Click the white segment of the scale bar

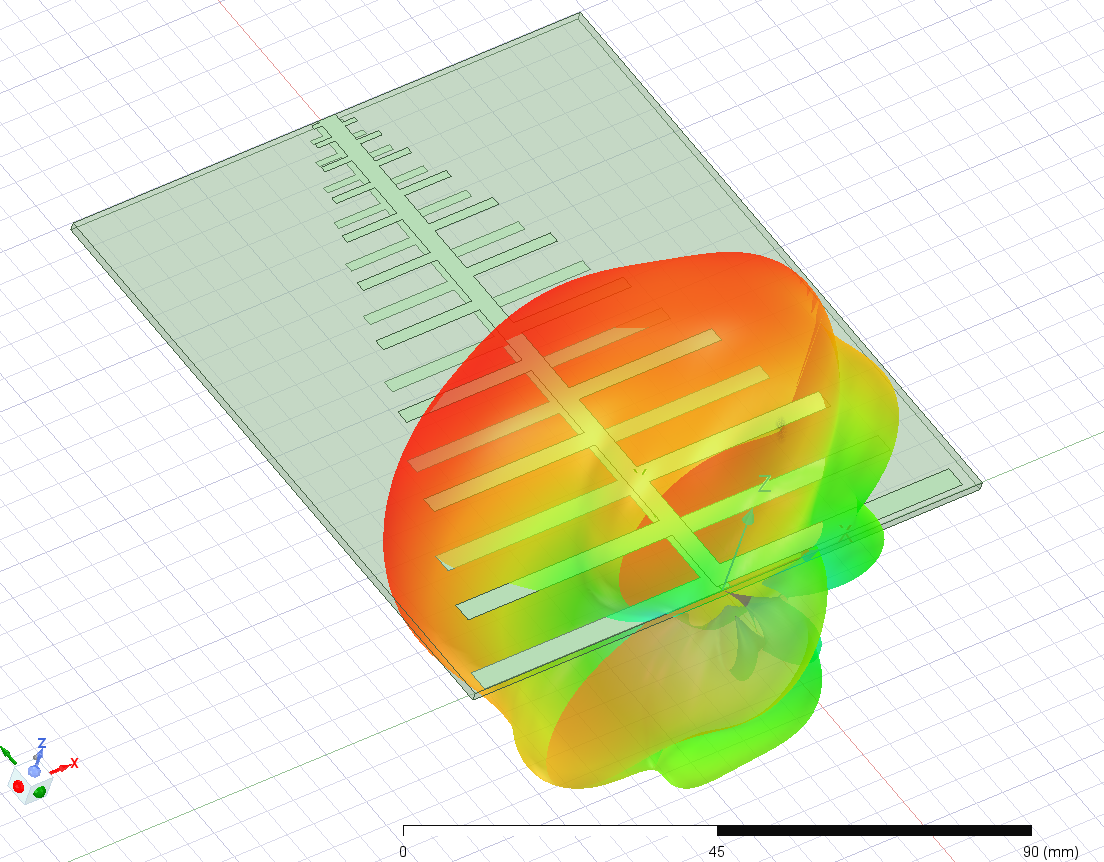coord(560,830)
